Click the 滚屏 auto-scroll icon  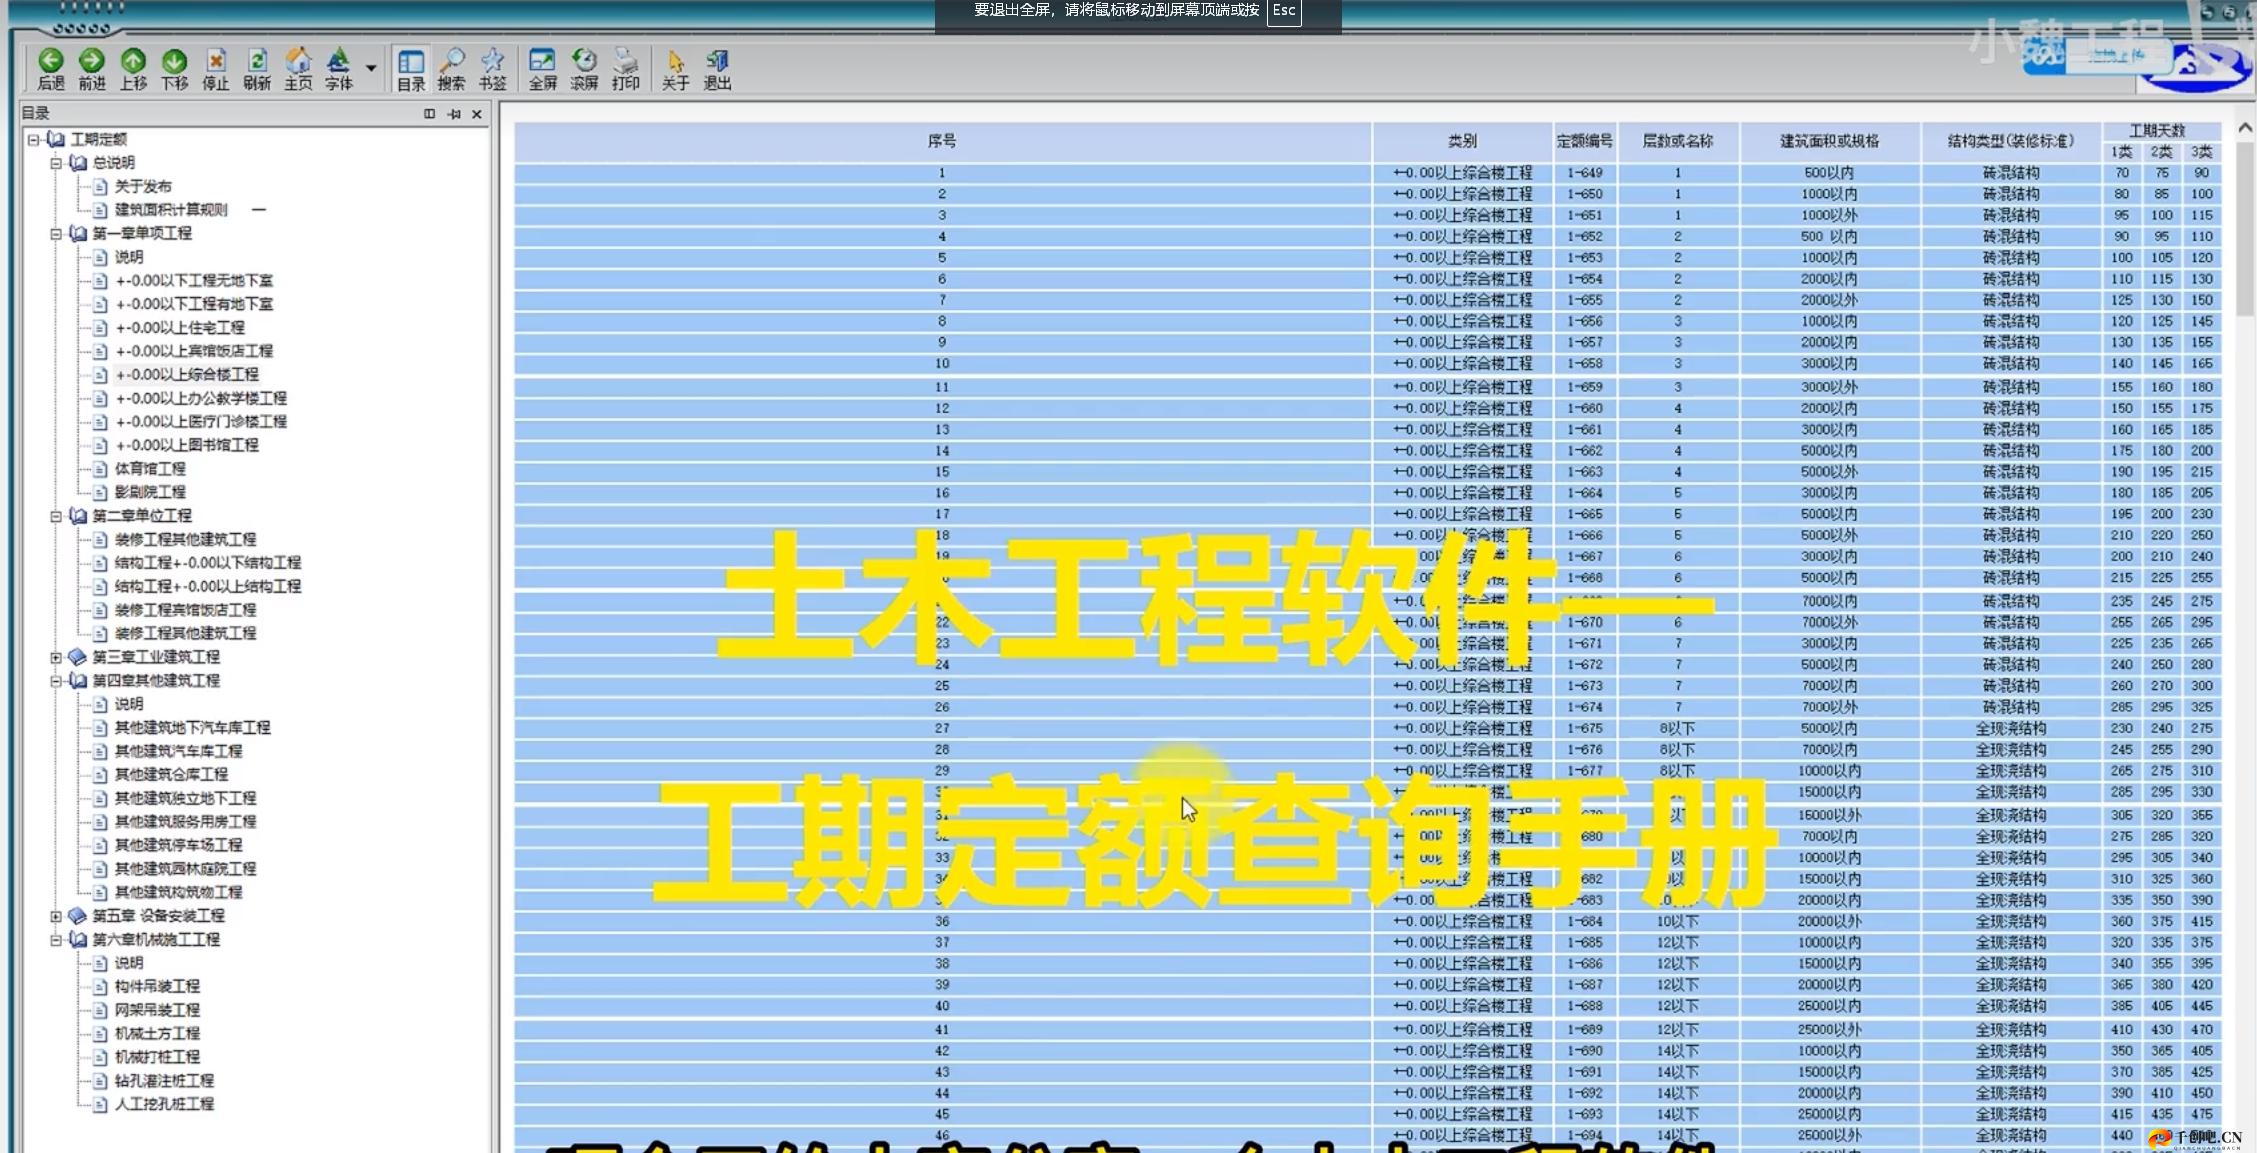coord(584,62)
